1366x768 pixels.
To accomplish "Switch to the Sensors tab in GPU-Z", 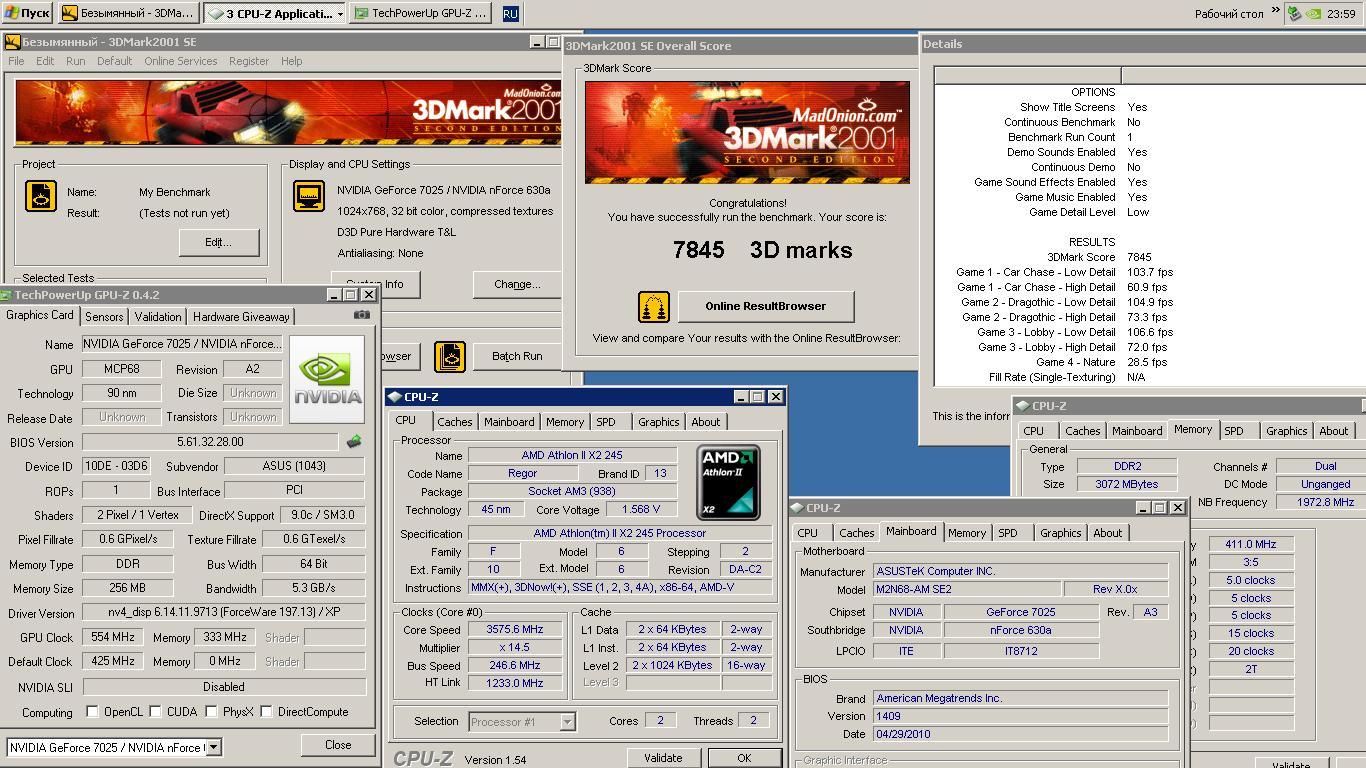I will 104,316.
